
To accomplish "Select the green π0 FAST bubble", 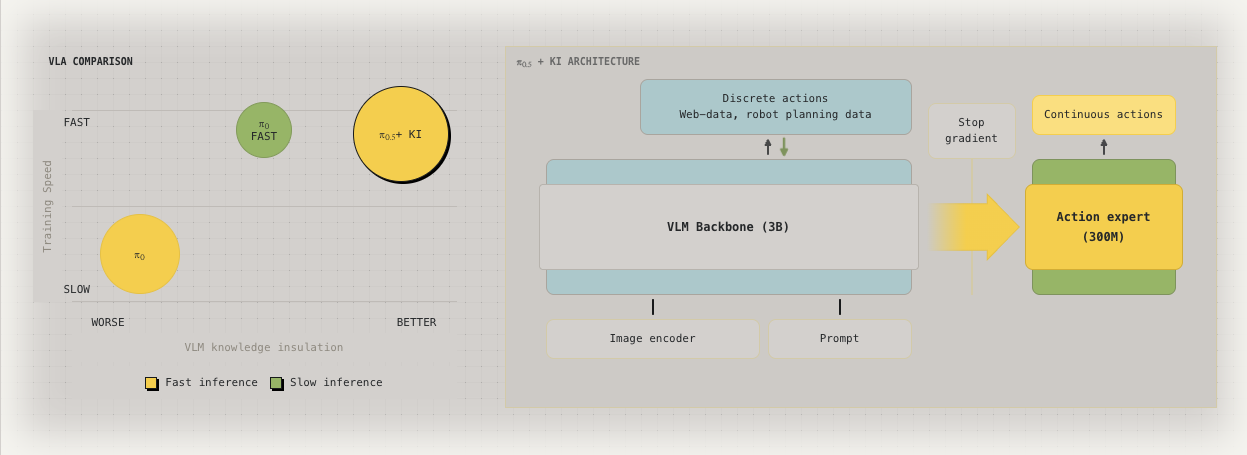I will [x=264, y=130].
